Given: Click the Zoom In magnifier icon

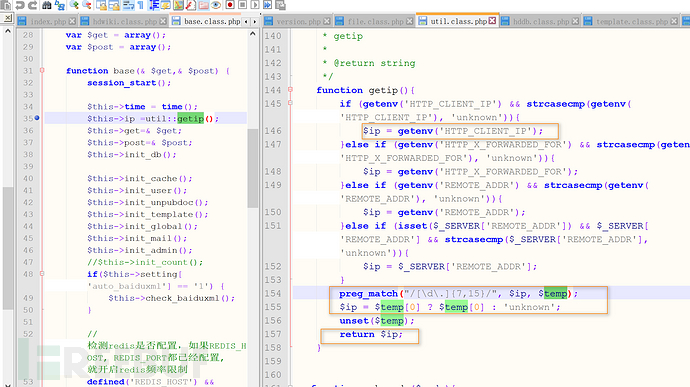Looking at the screenshot, I should [x=74, y=5].
